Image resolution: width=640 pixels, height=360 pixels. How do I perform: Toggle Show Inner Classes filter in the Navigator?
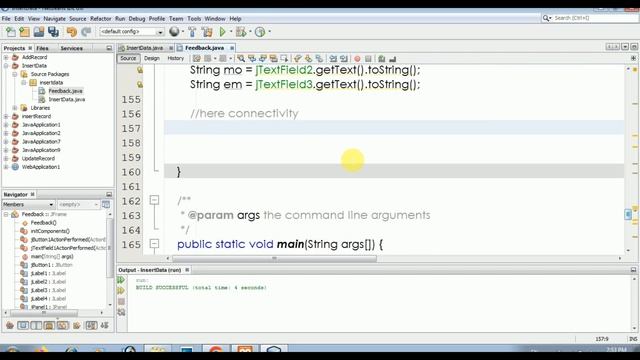(62, 325)
